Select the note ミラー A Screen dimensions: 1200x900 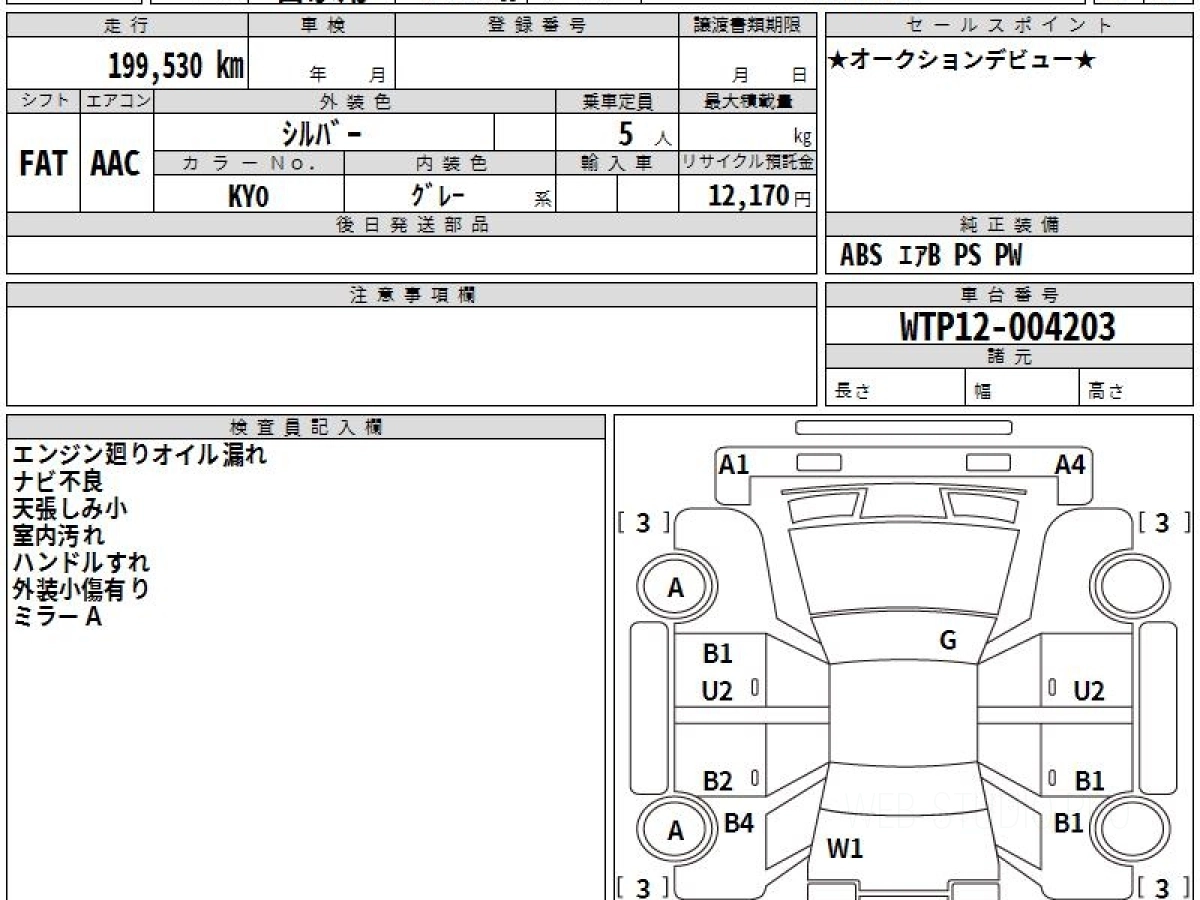[57, 617]
